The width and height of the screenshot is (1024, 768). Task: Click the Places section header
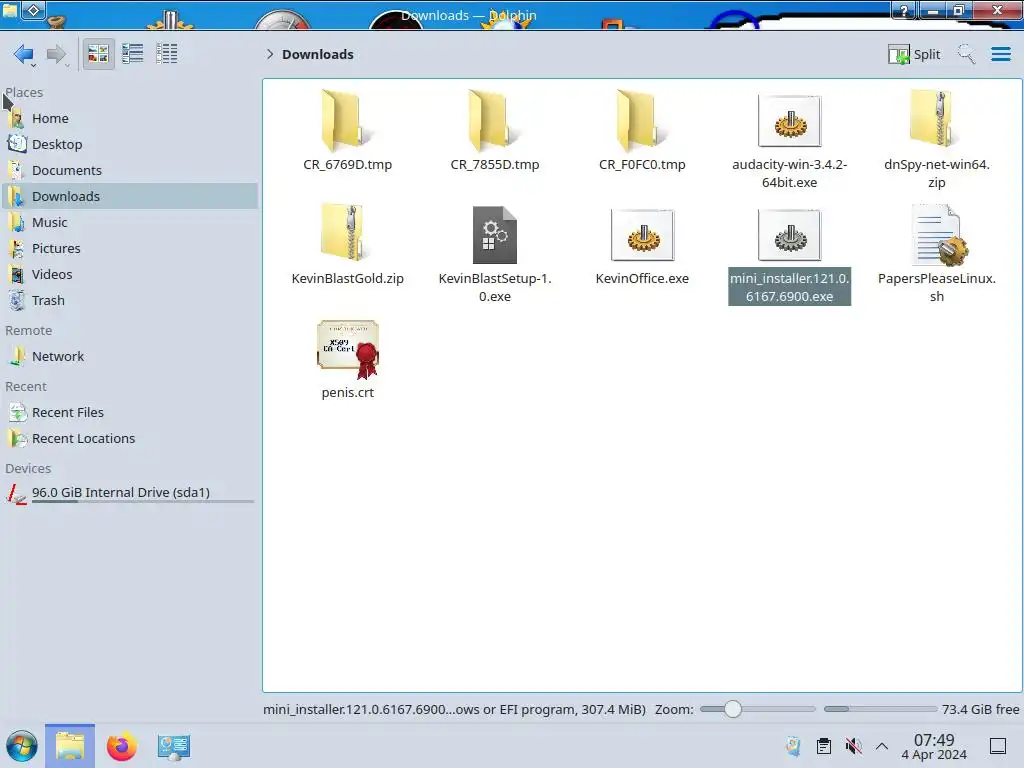24,93
